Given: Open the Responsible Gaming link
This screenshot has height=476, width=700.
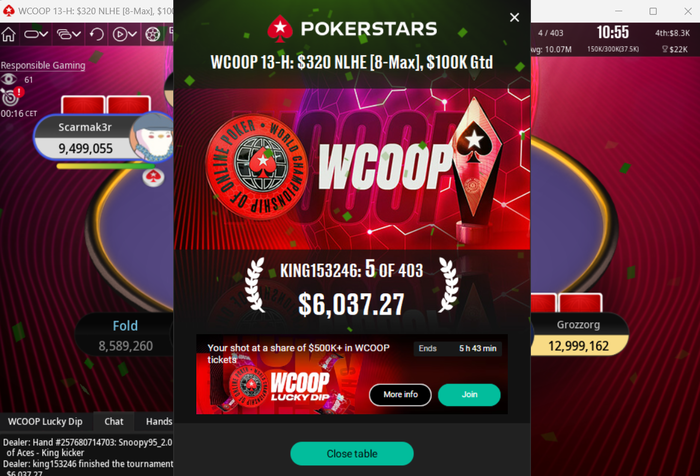Looking at the screenshot, I should pos(43,65).
